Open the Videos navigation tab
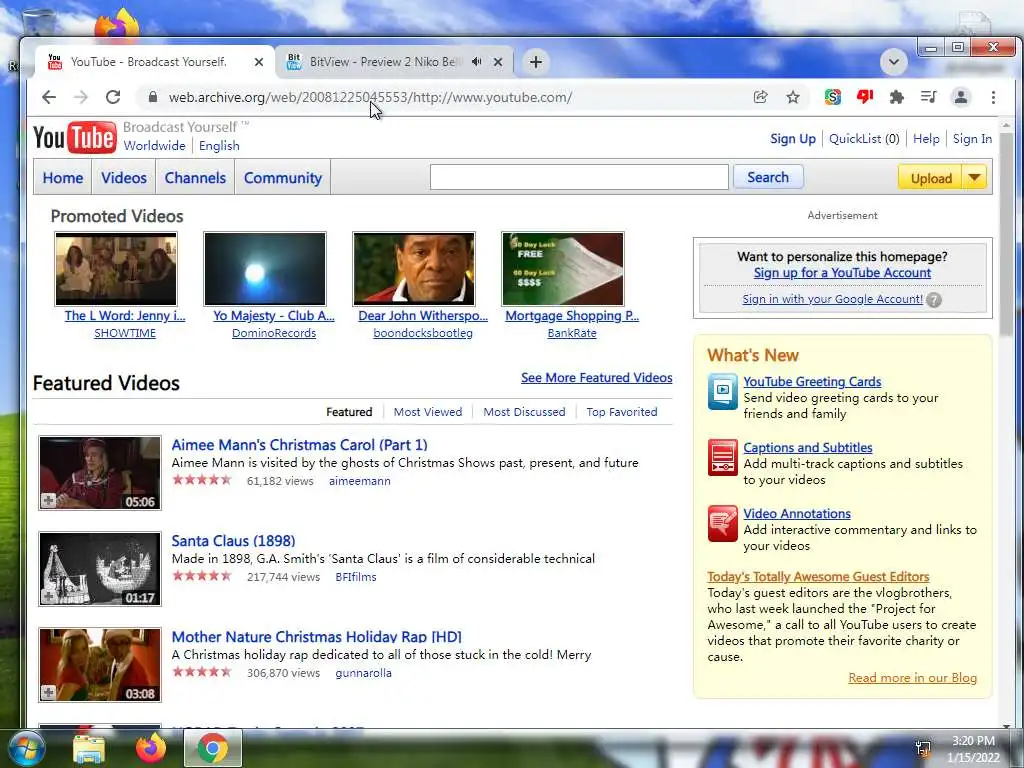The height and width of the screenshot is (768, 1024). (x=123, y=178)
